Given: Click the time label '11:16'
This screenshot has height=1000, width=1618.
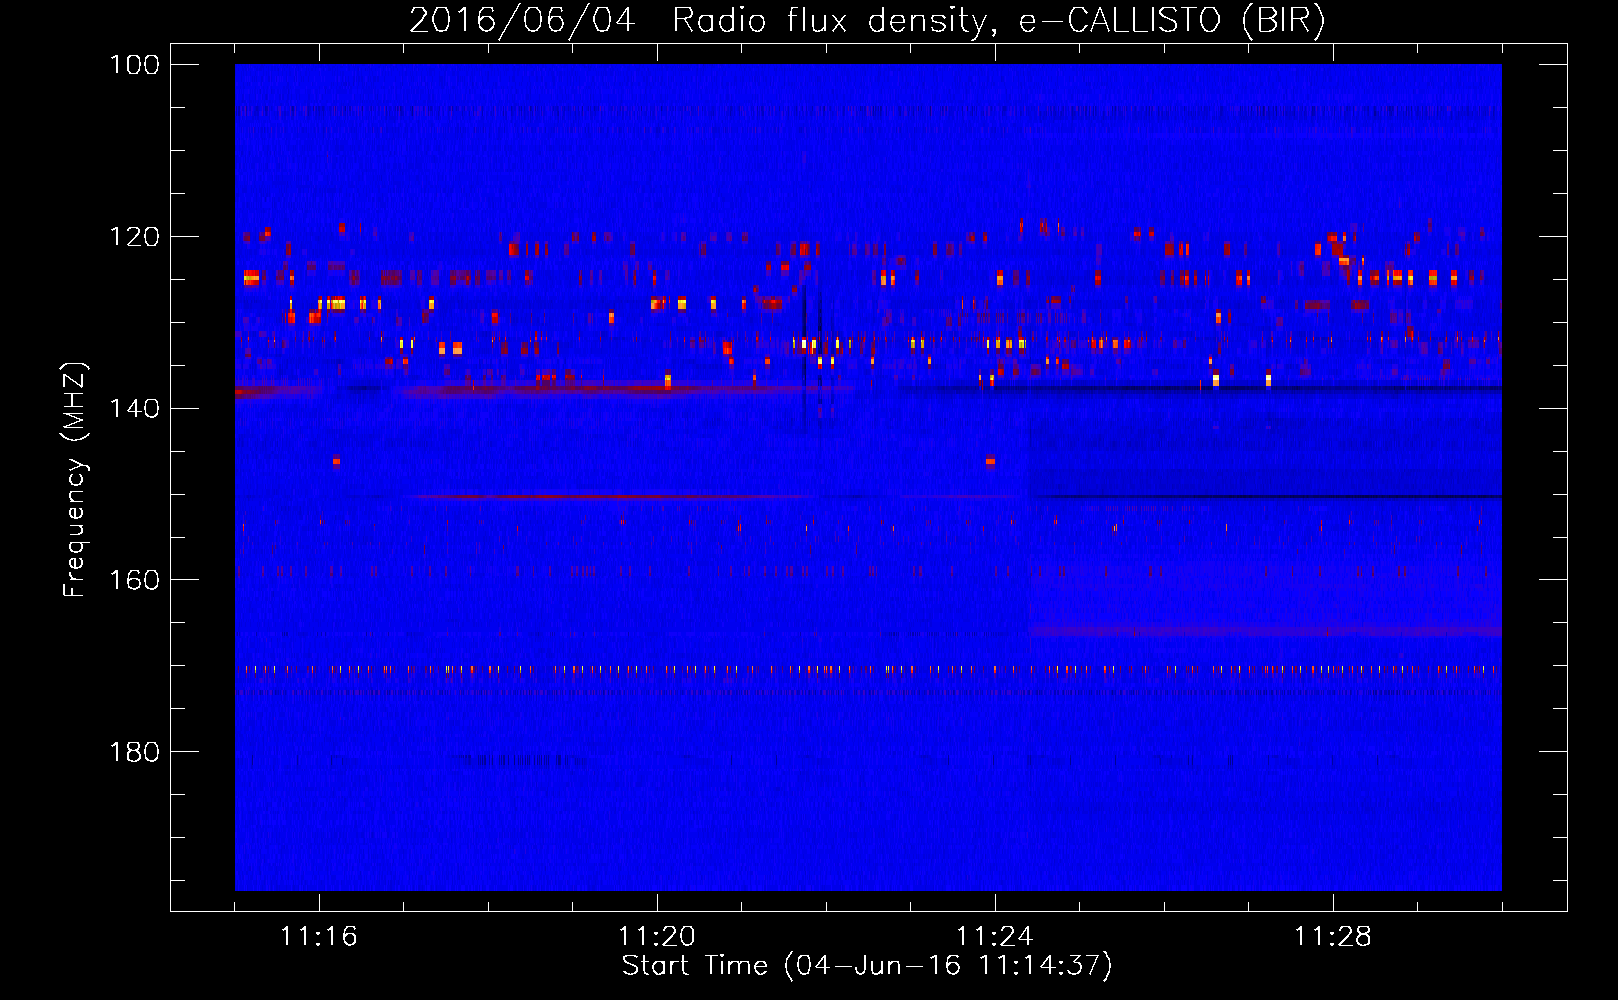Looking at the screenshot, I should 319,937.
